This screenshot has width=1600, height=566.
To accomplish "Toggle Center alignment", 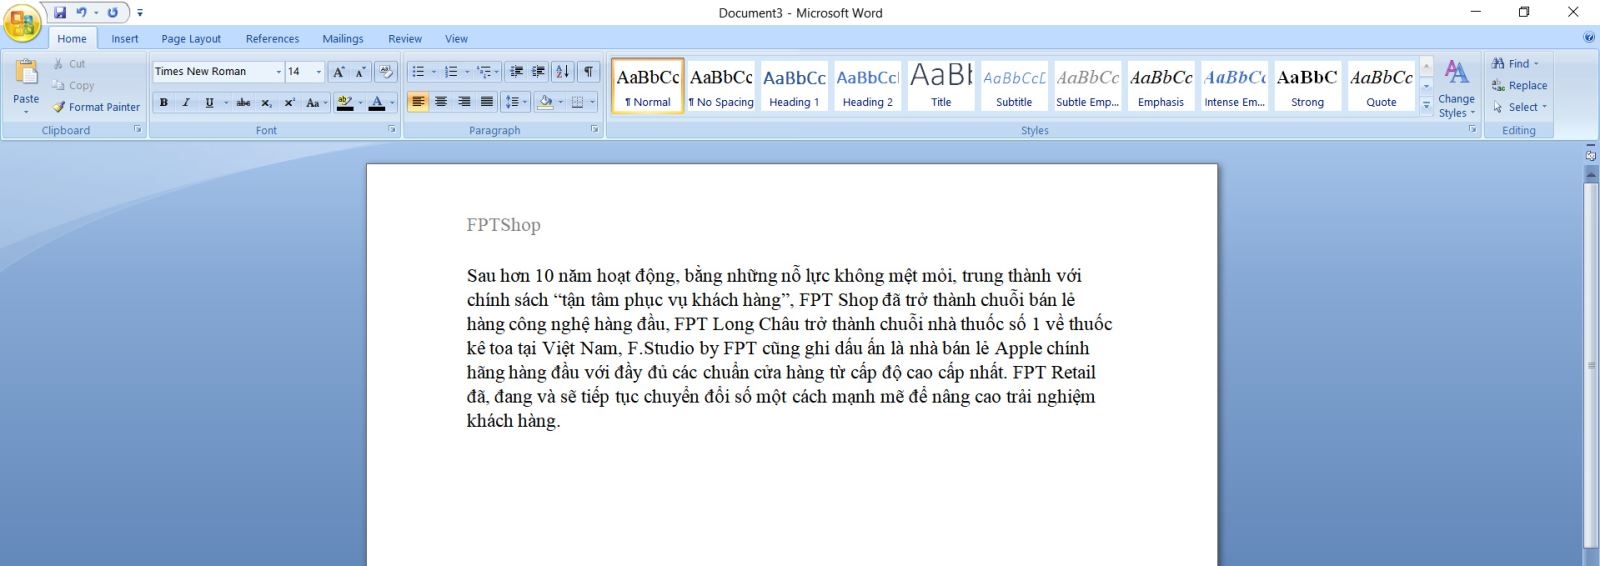I will pyautogui.click(x=441, y=102).
